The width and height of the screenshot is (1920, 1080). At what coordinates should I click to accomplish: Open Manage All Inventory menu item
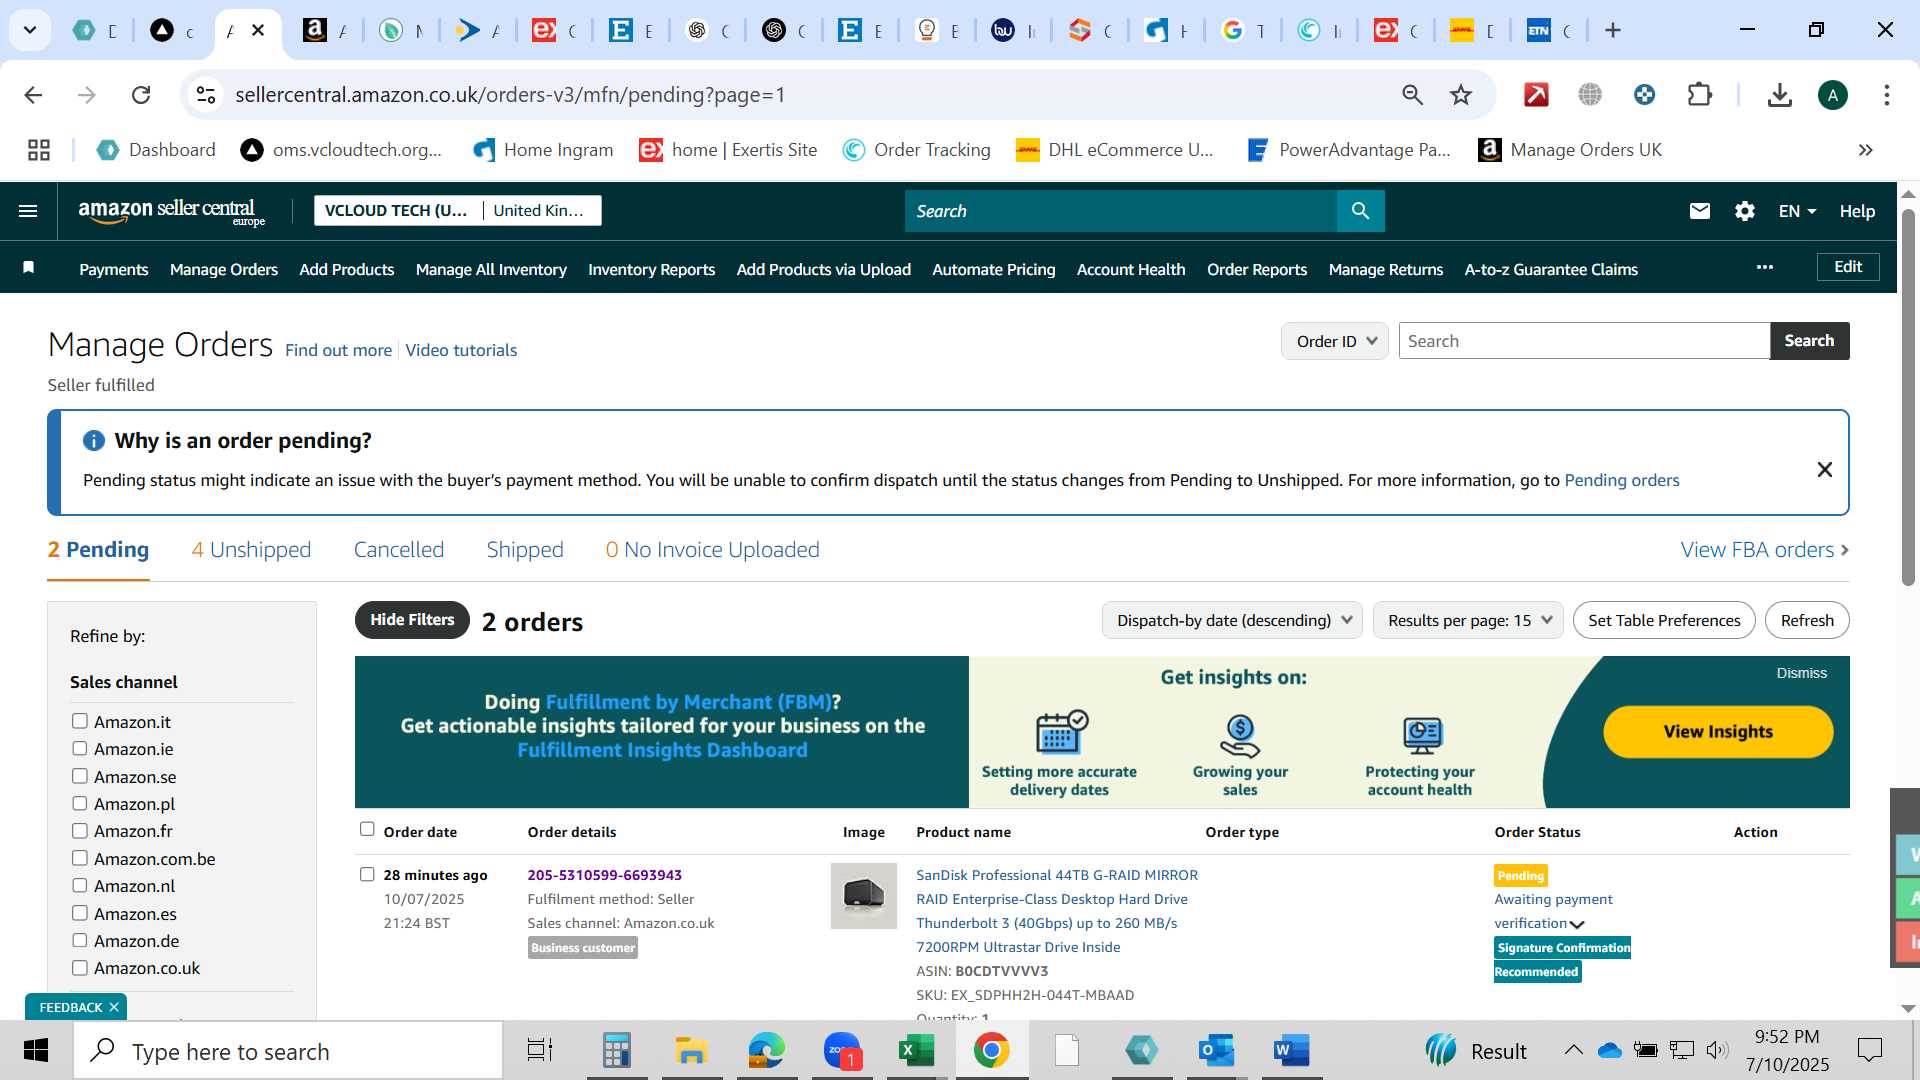coord(491,269)
